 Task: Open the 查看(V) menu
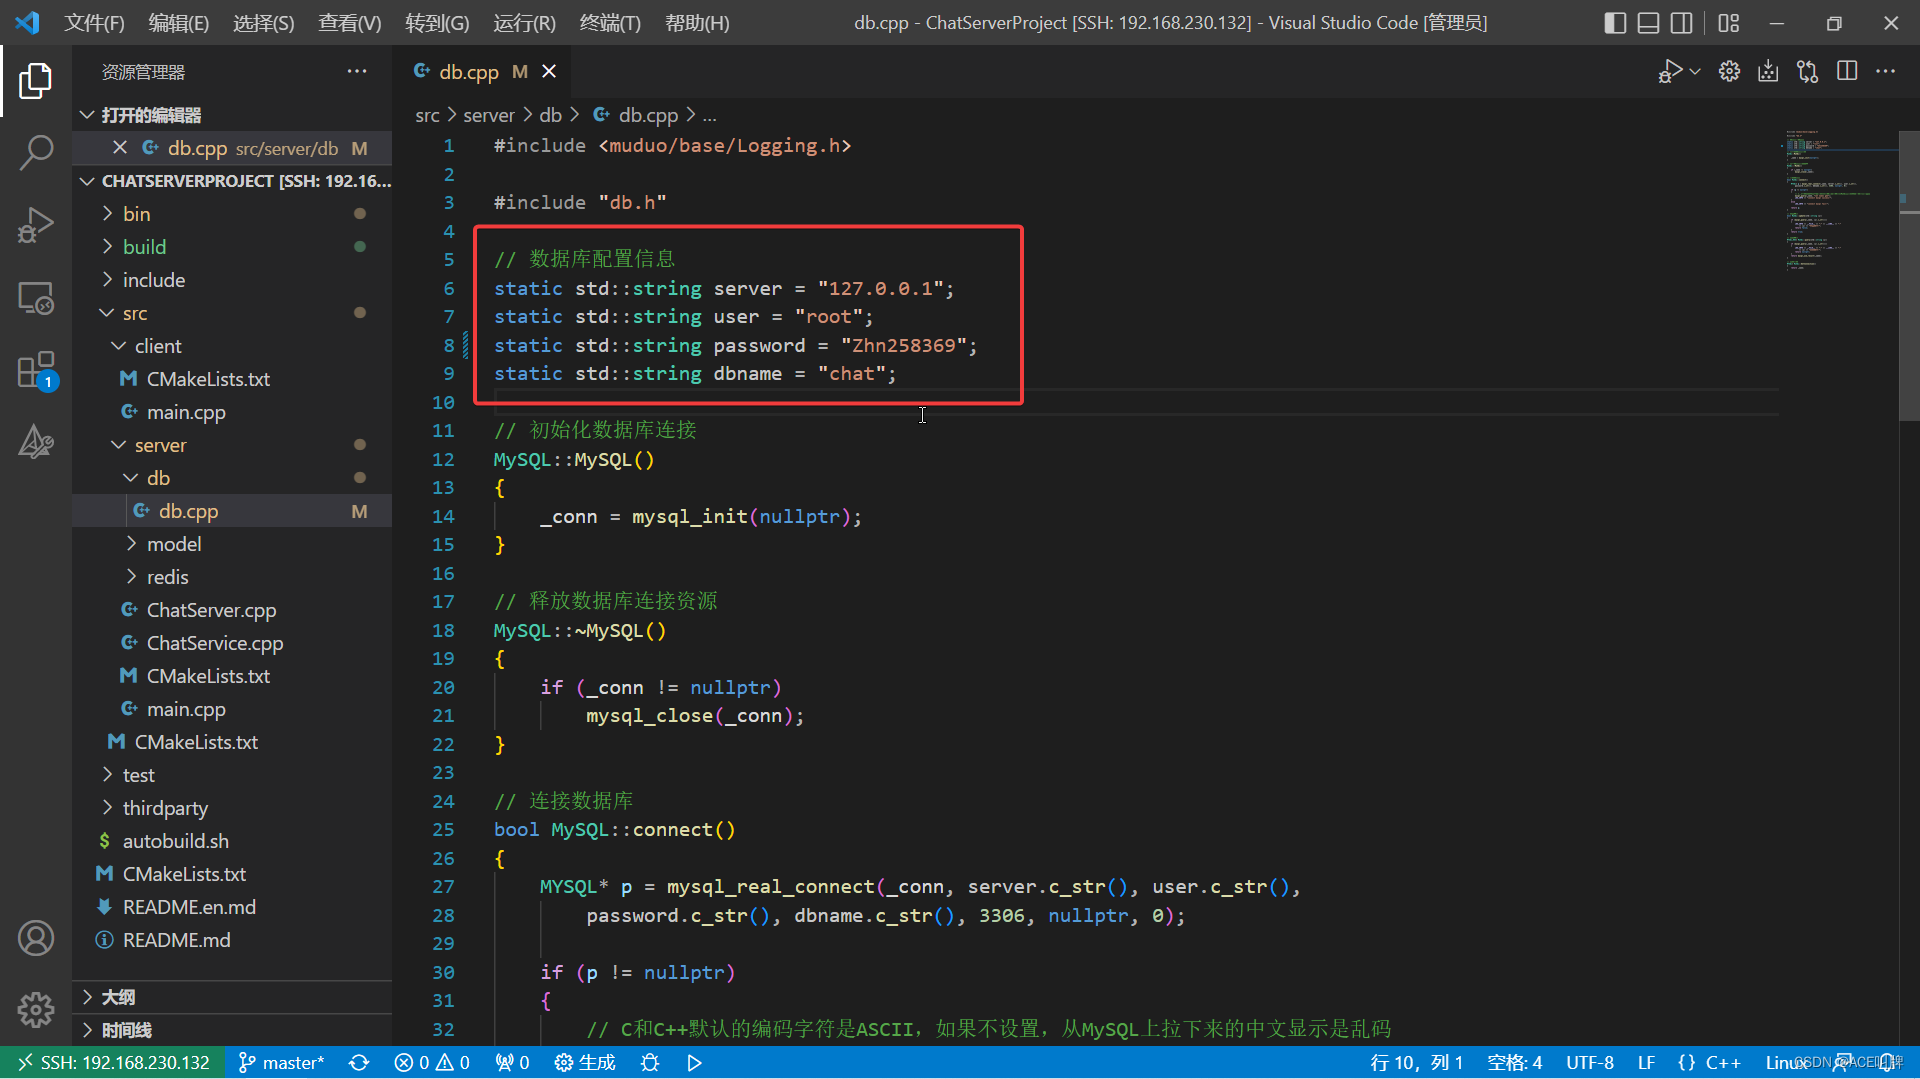click(349, 23)
